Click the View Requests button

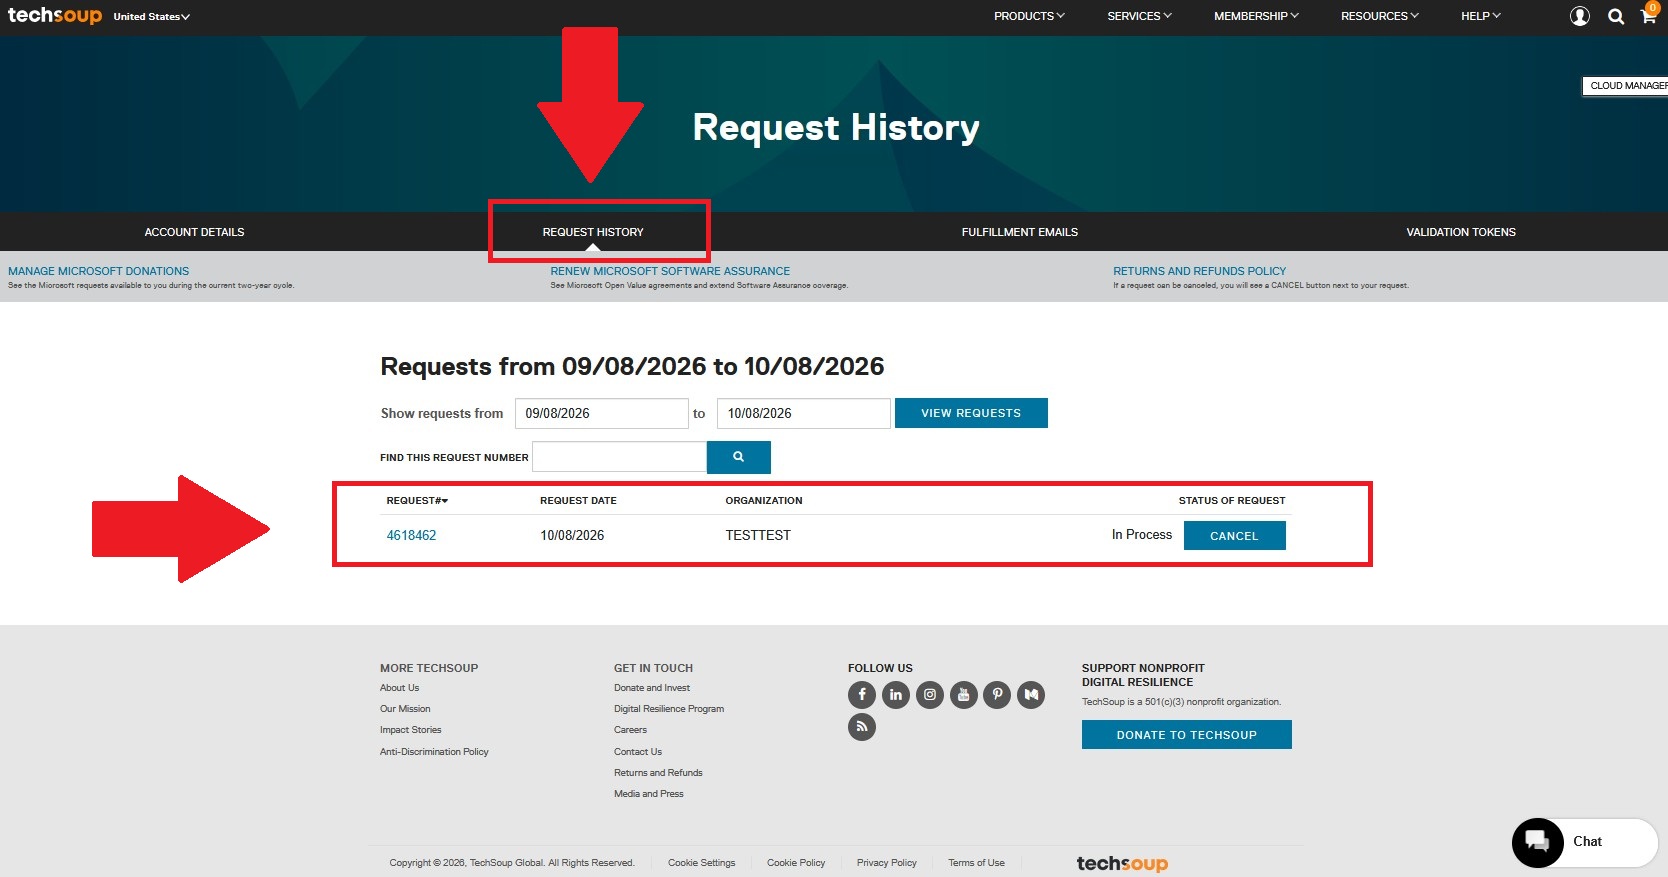click(x=971, y=413)
